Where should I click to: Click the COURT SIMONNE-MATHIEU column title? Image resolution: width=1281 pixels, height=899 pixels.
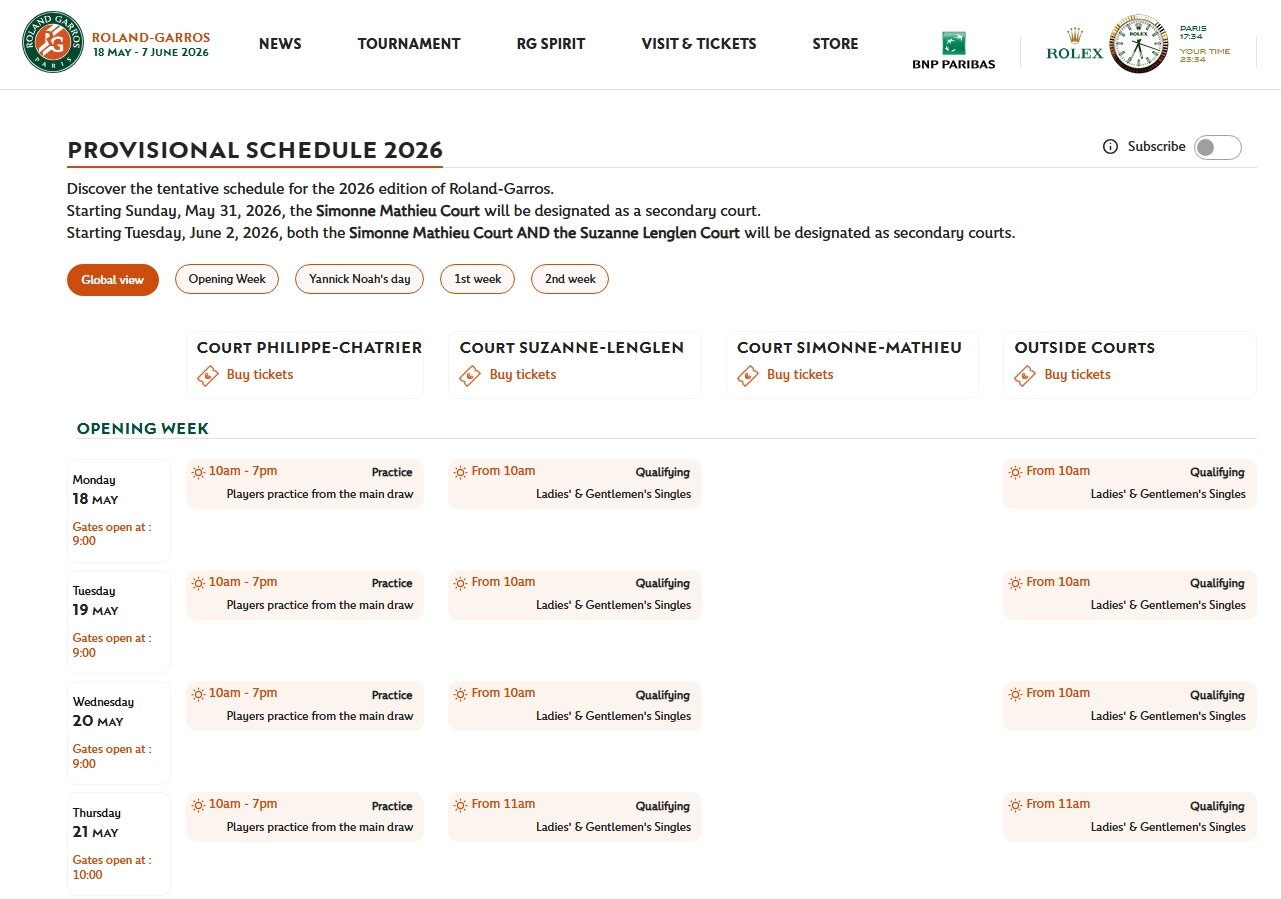click(x=849, y=348)
